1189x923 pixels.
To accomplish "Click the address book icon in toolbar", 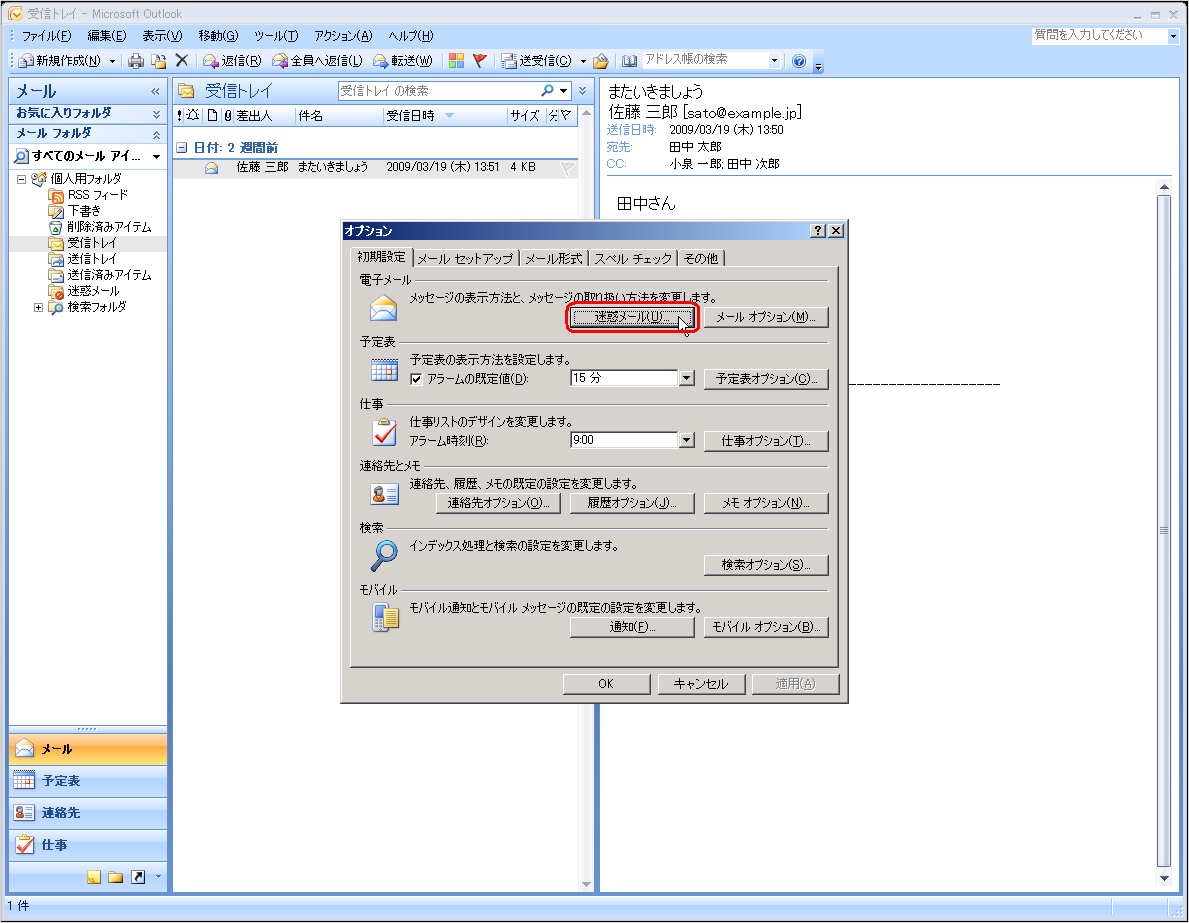I will (629, 61).
